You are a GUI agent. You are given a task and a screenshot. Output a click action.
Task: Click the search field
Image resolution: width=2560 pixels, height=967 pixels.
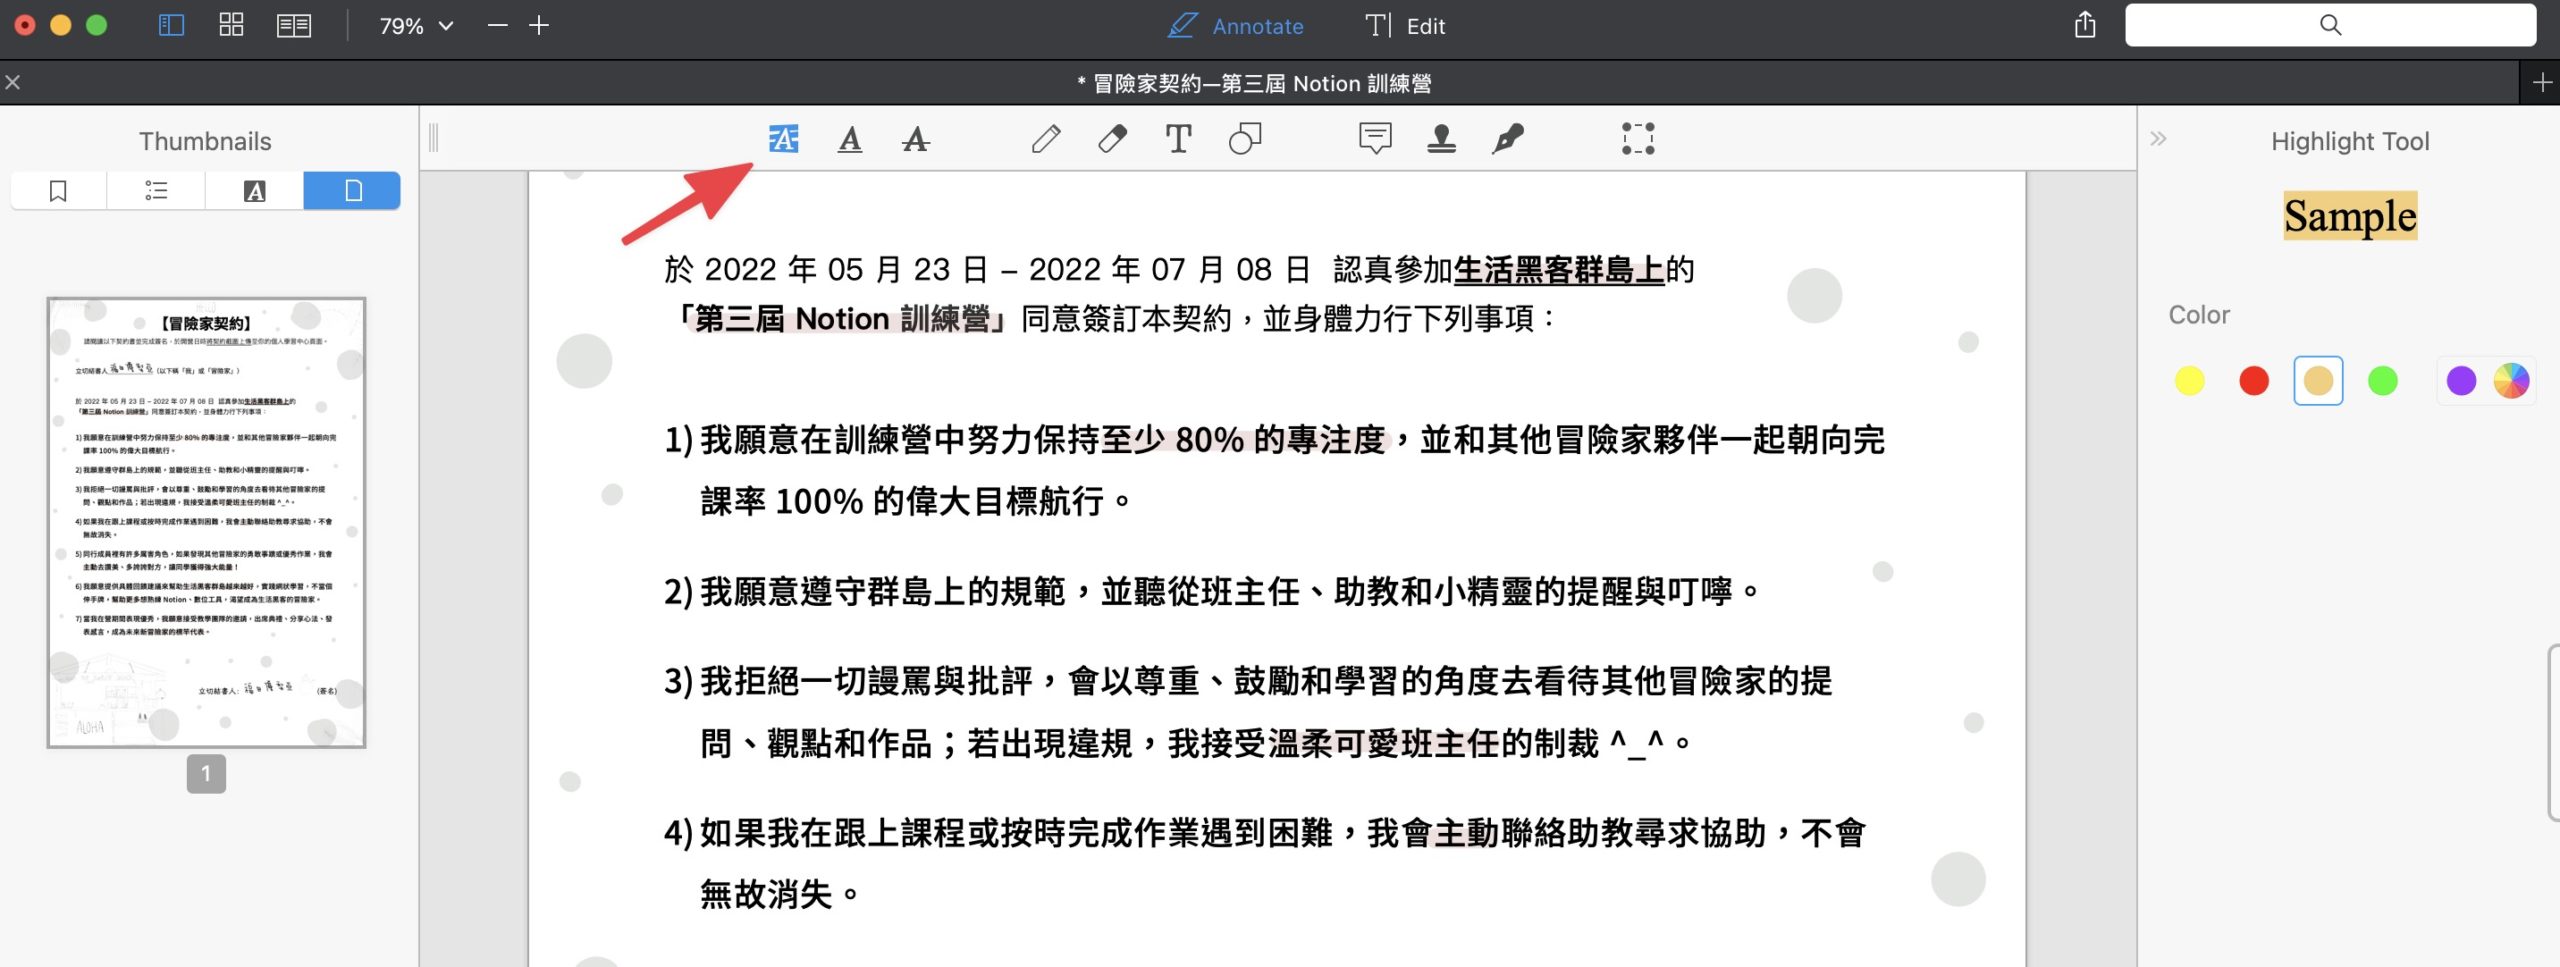(x=2330, y=25)
